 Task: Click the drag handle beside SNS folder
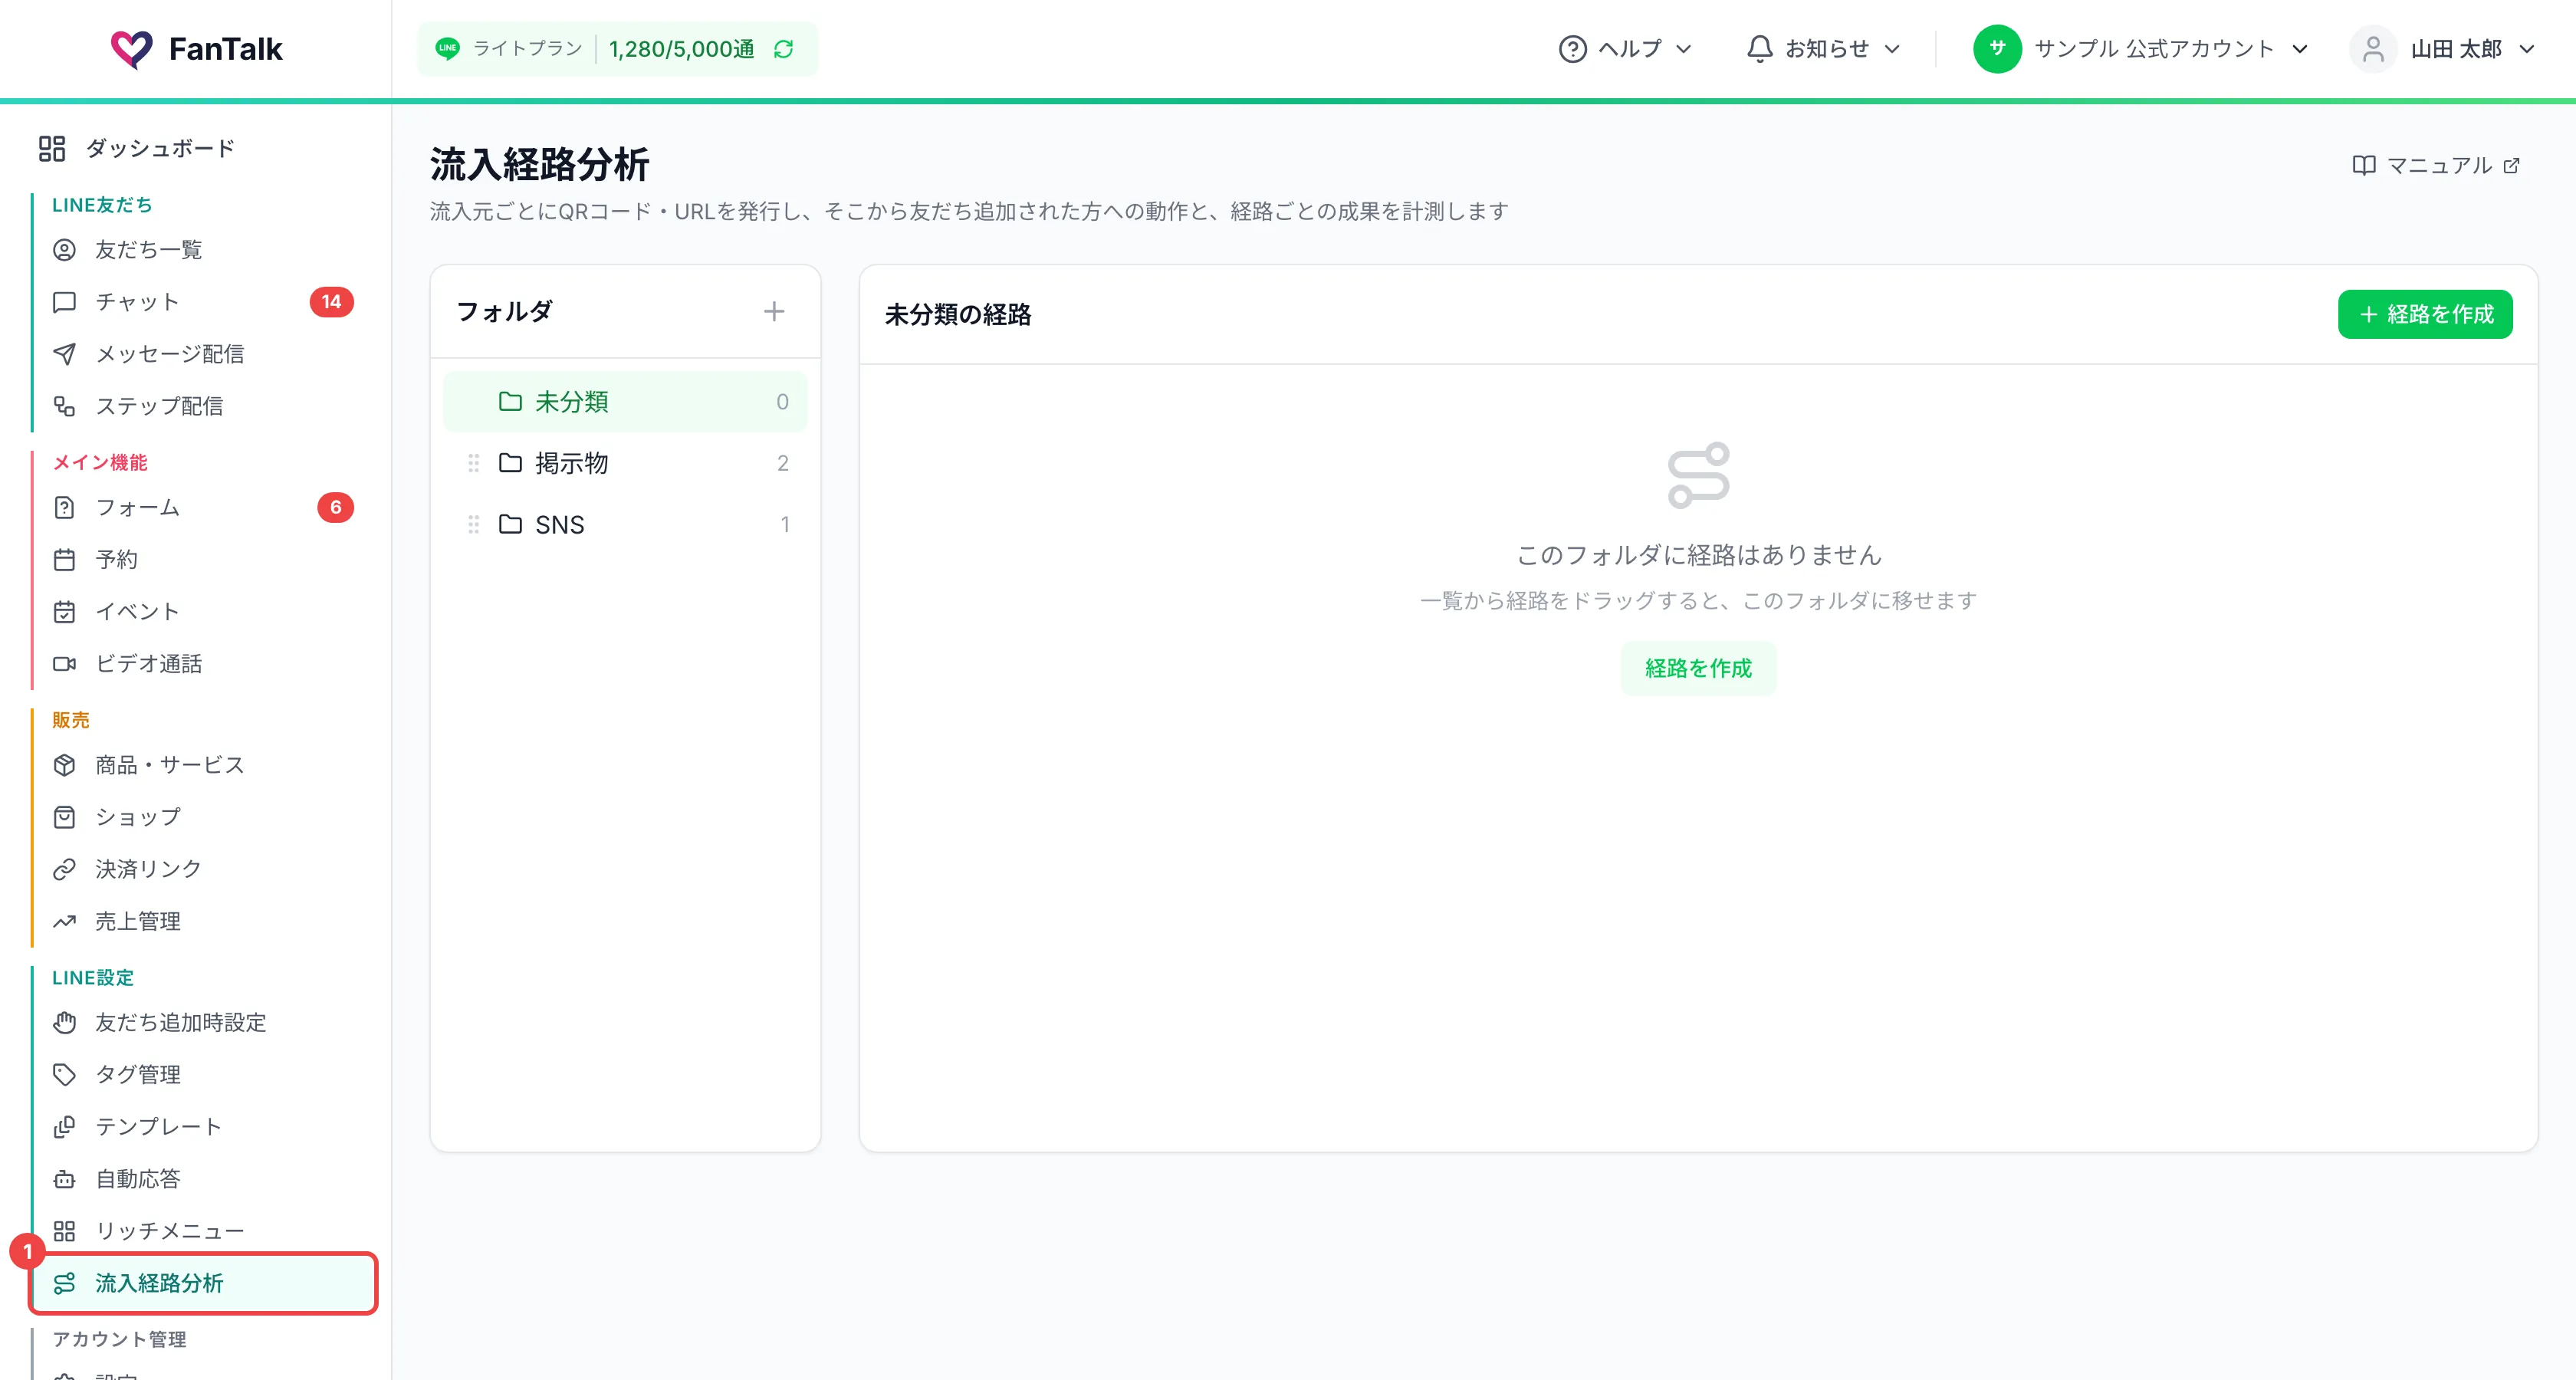474,524
